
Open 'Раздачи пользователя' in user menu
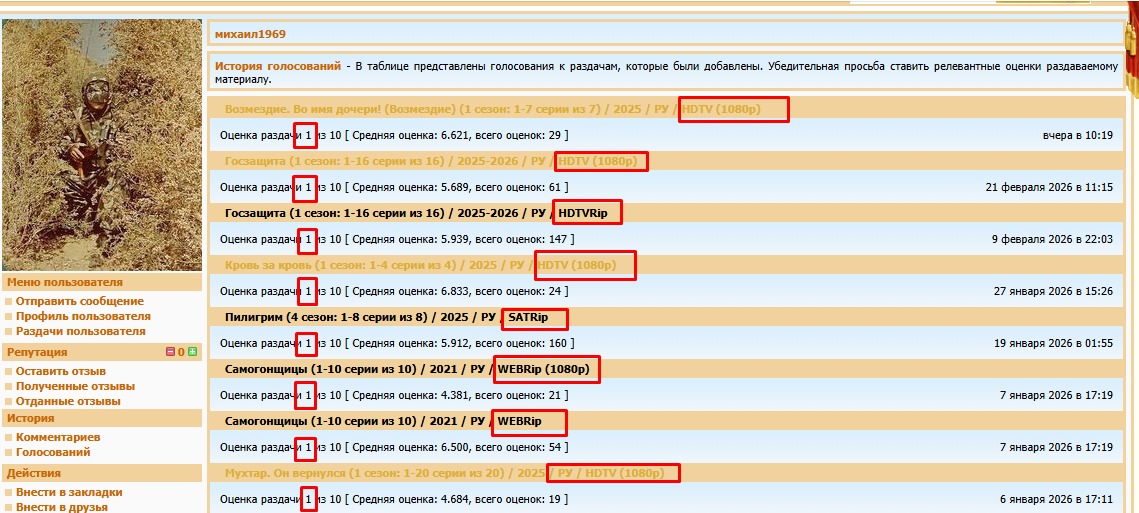point(80,331)
